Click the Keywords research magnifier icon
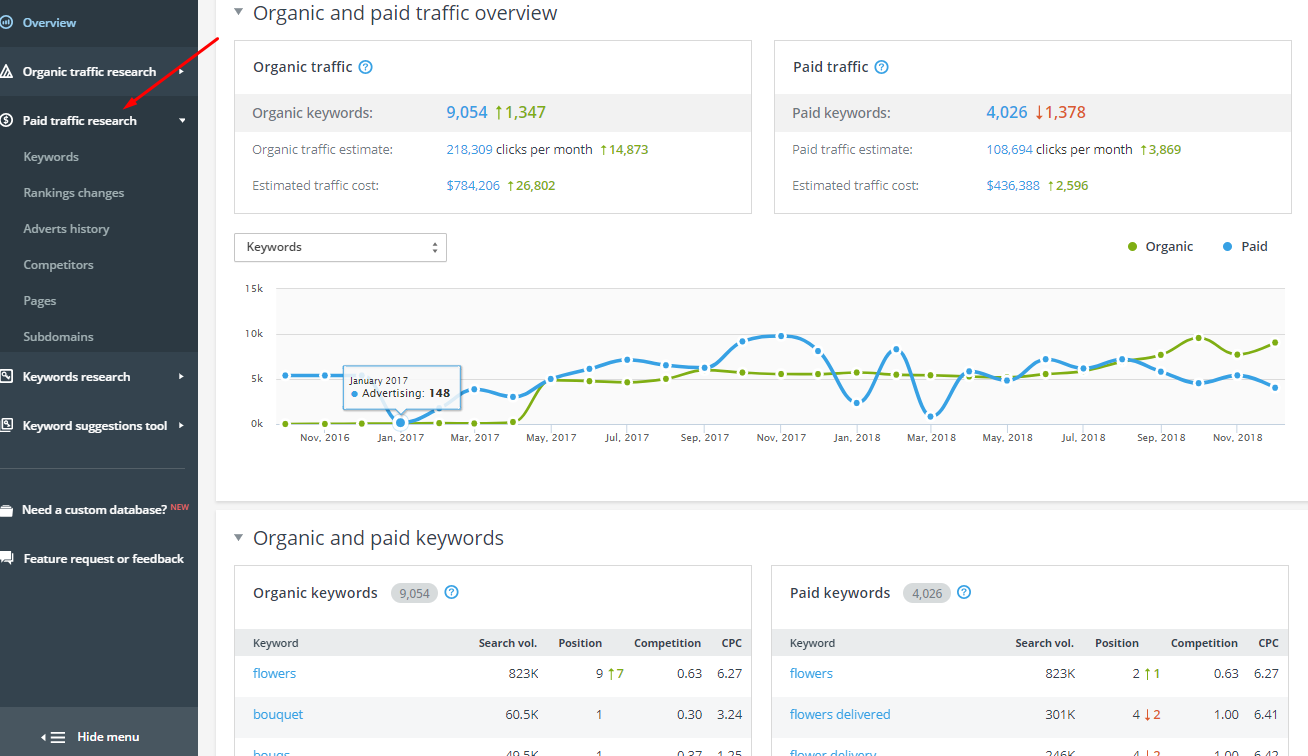 [6, 376]
